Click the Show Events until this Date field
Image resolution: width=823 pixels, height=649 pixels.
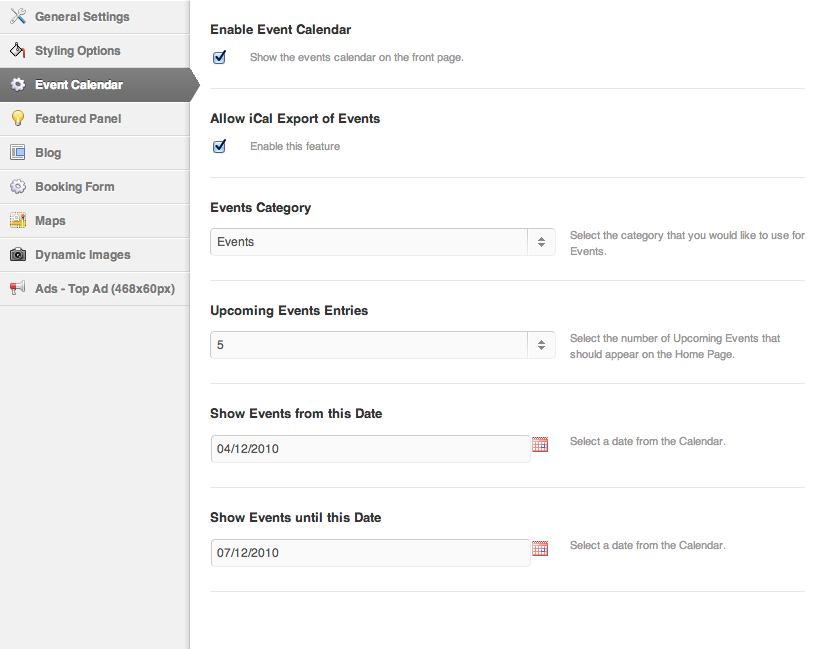[371, 552]
